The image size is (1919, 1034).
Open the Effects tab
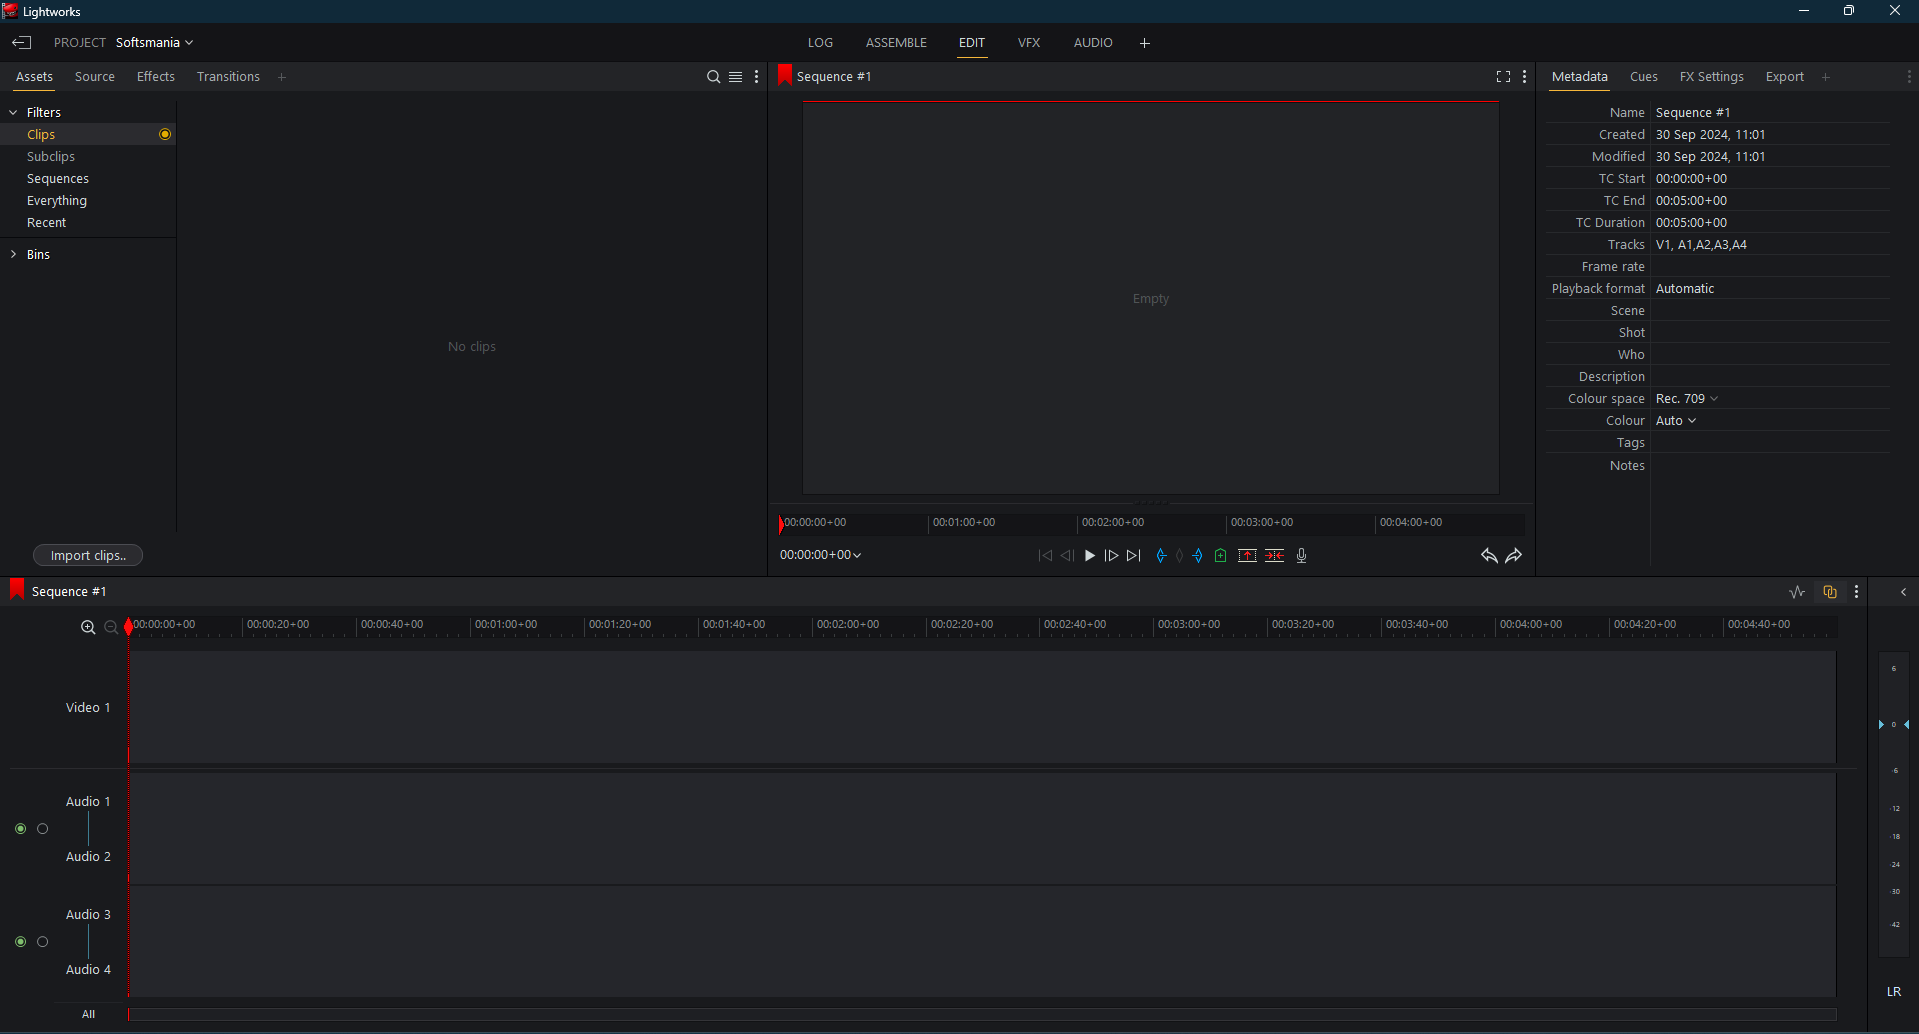coord(156,77)
